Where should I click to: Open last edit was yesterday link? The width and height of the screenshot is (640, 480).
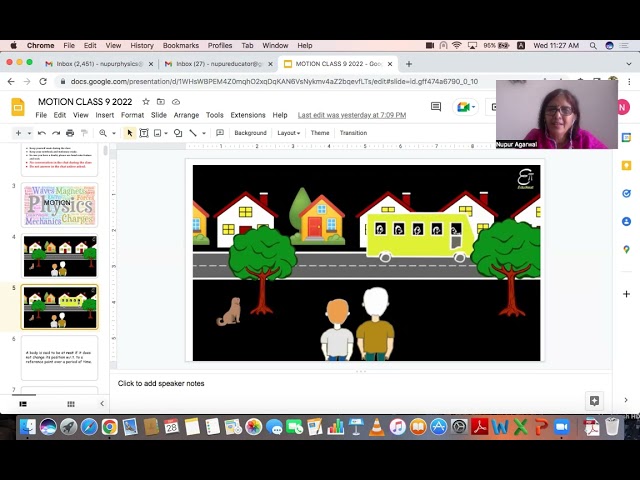click(x=352, y=116)
